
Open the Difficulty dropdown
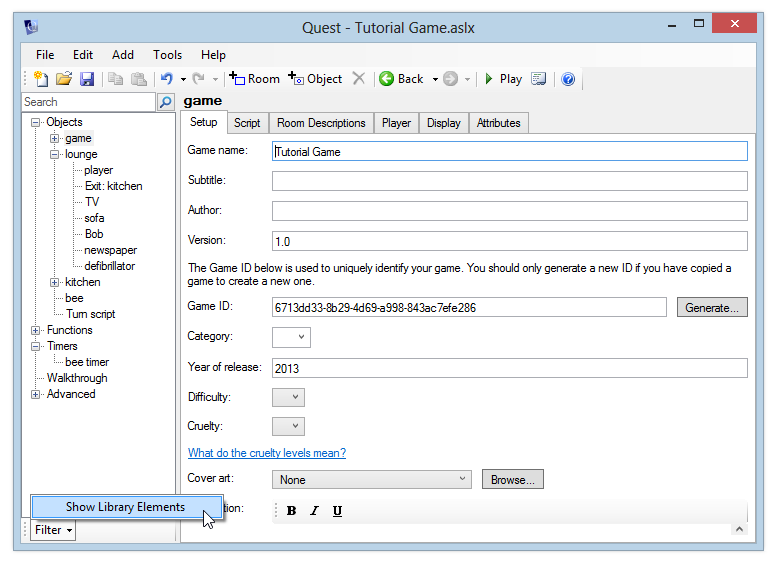pyautogui.click(x=288, y=397)
